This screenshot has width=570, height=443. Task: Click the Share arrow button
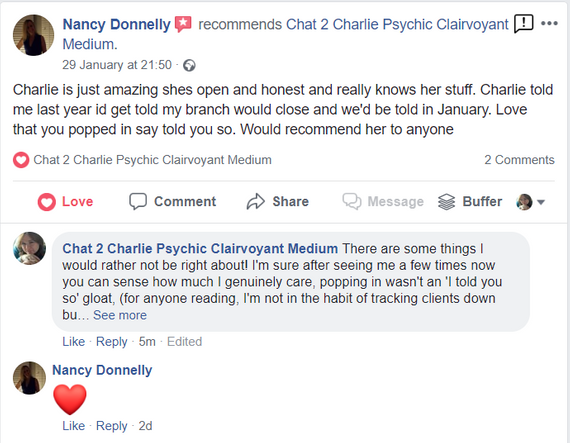277,201
